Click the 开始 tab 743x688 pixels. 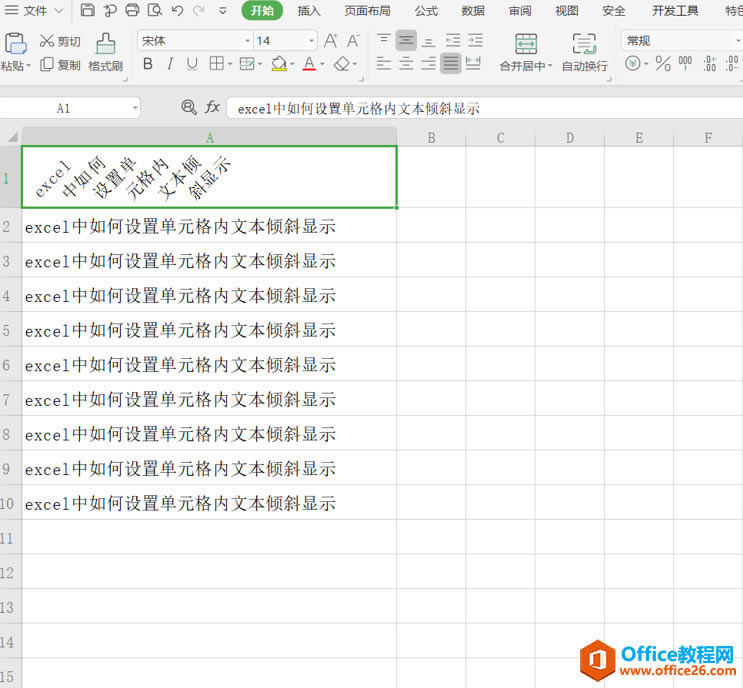pos(262,10)
